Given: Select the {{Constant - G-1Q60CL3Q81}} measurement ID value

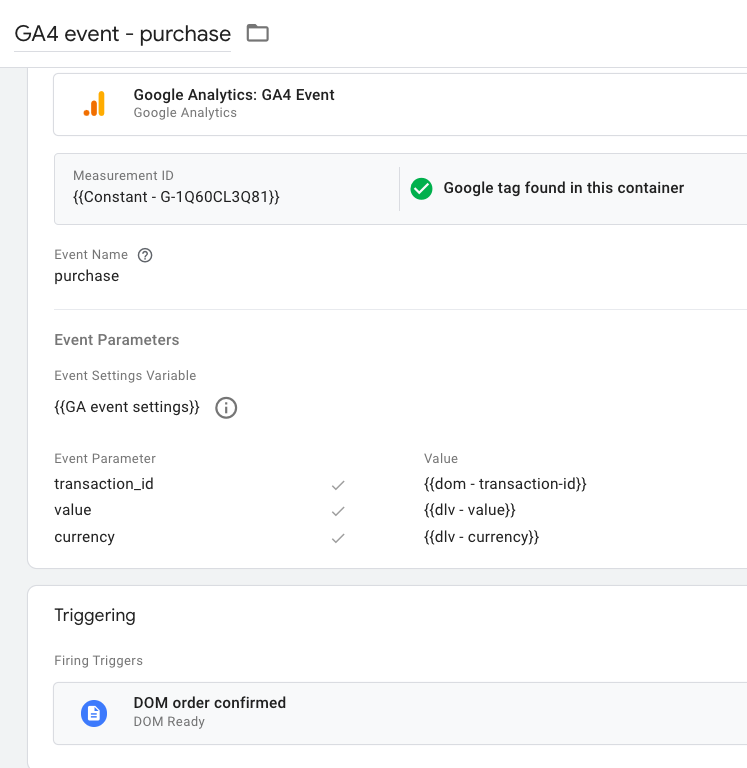Looking at the screenshot, I should tap(176, 197).
